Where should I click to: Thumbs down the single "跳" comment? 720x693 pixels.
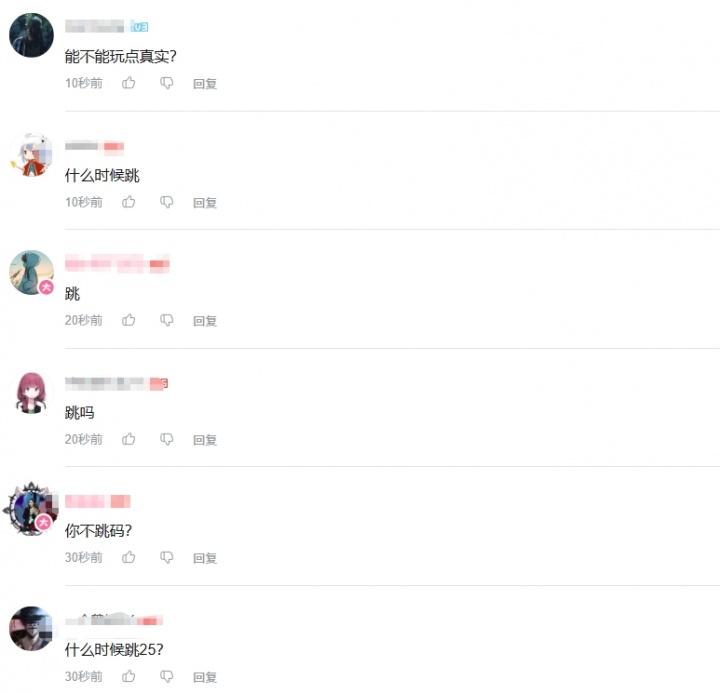(166, 320)
